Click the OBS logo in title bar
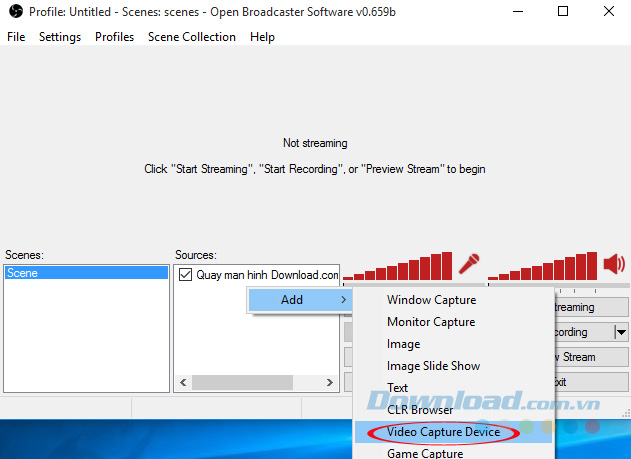The width and height of the screenshot is (631, 459). 16,11
